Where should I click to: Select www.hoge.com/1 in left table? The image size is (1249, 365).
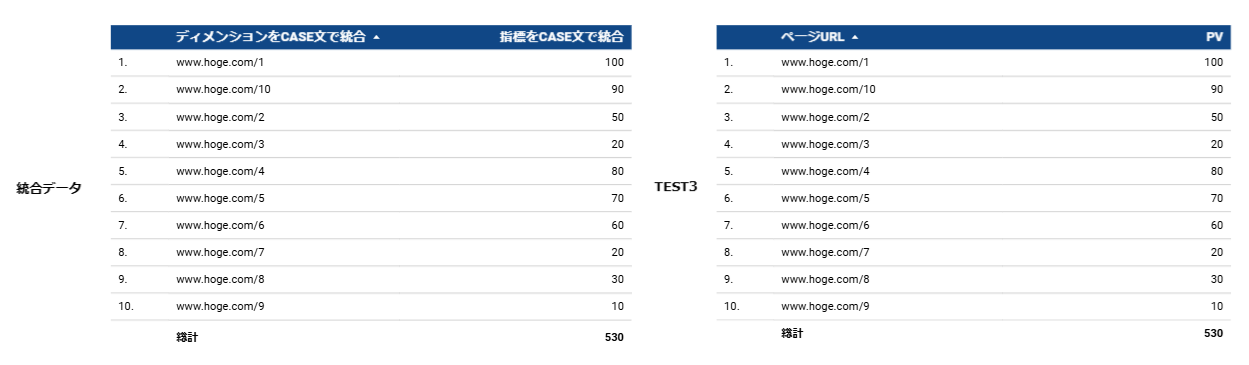(x=219, y=62)
